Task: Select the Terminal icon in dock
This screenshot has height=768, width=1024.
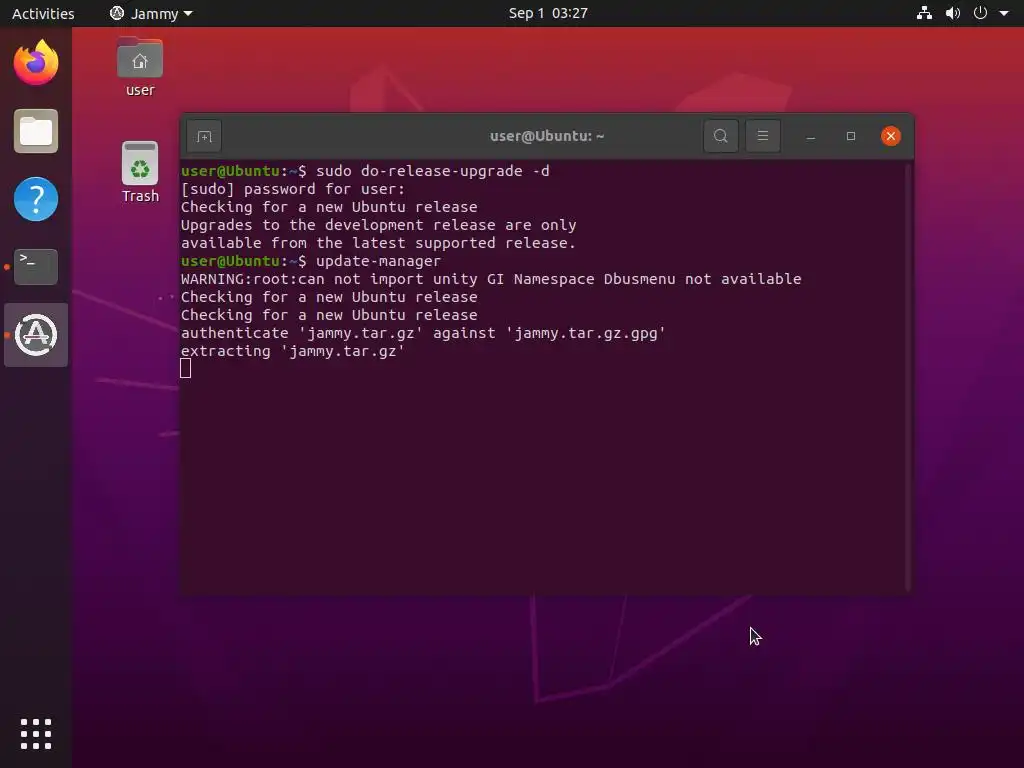Action: 36,266
